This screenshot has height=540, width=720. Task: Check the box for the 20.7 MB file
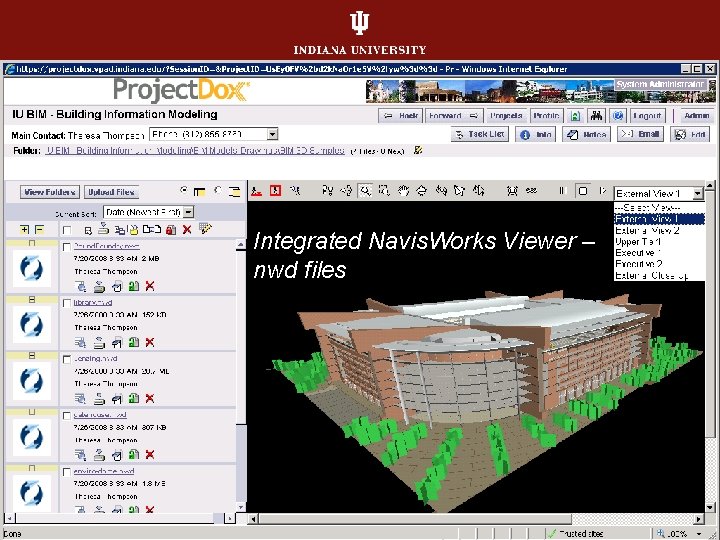coord(67,360)
